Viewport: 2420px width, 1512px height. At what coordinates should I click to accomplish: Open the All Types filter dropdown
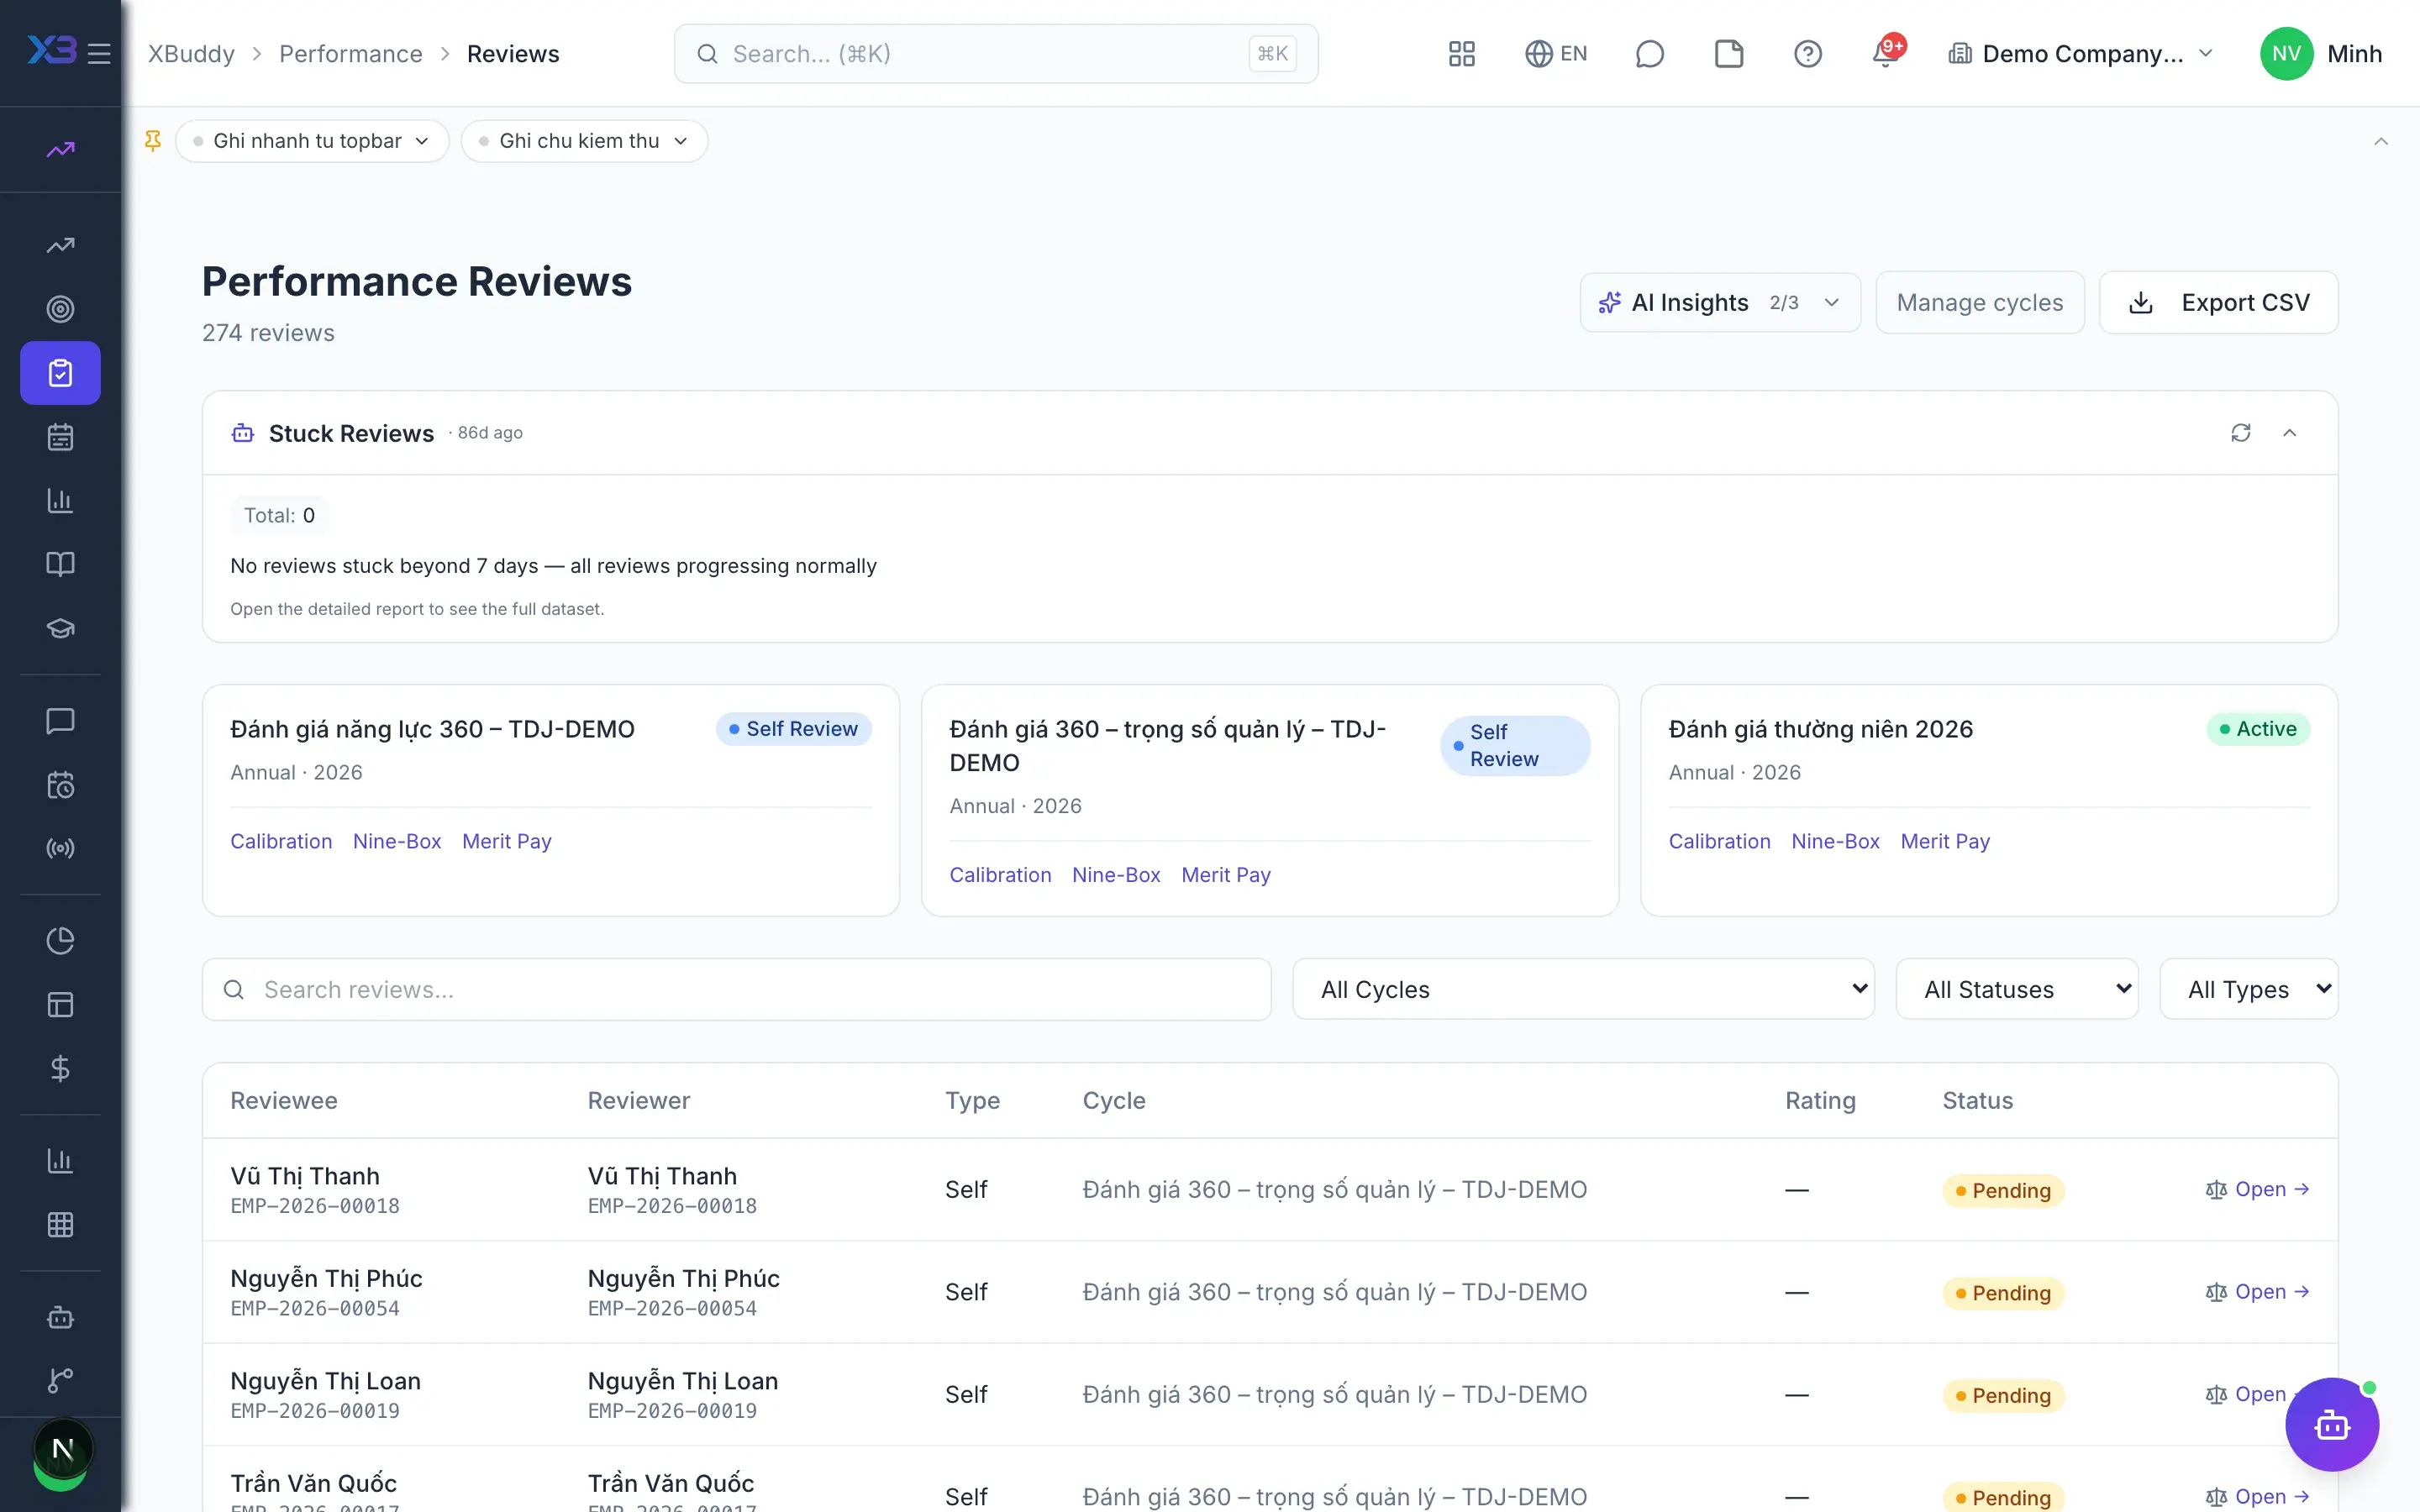(x=2249, y=989)
